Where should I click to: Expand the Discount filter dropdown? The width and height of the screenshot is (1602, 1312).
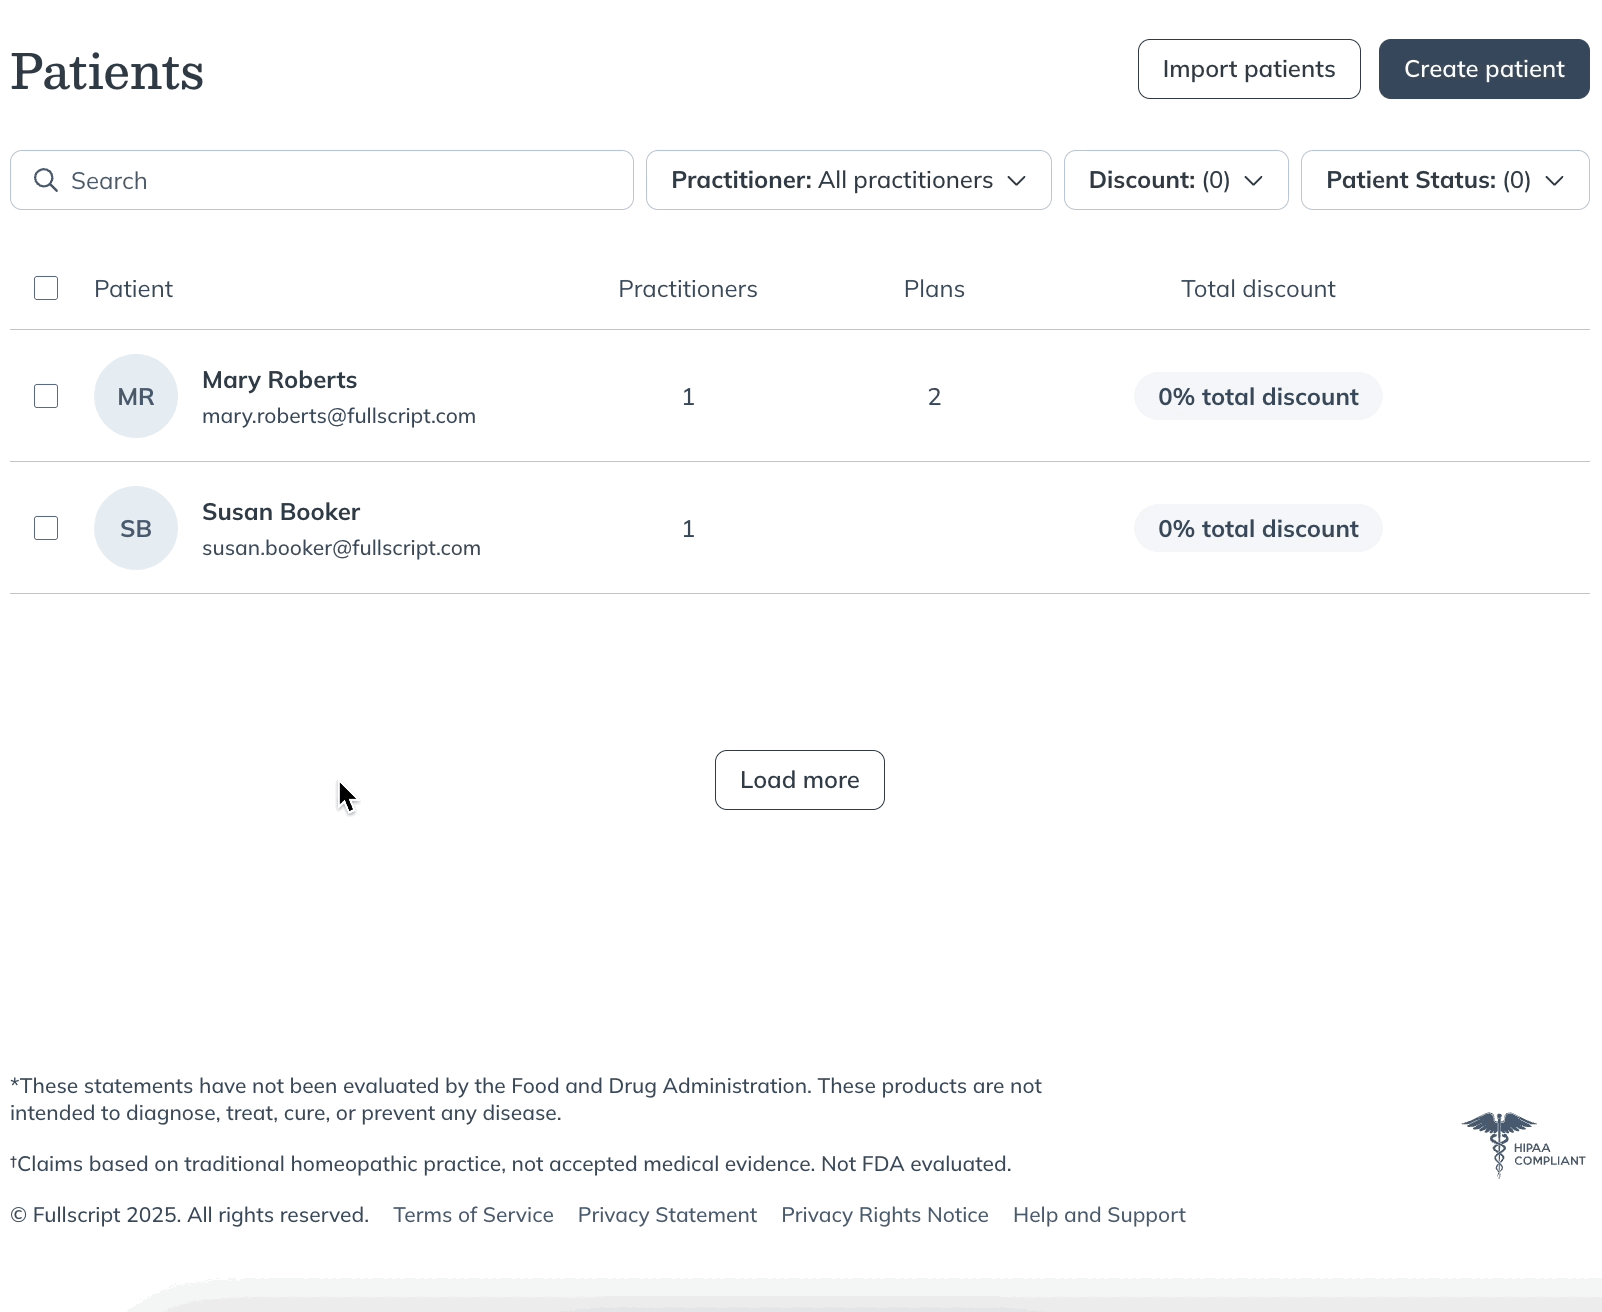click(1176, 180)
